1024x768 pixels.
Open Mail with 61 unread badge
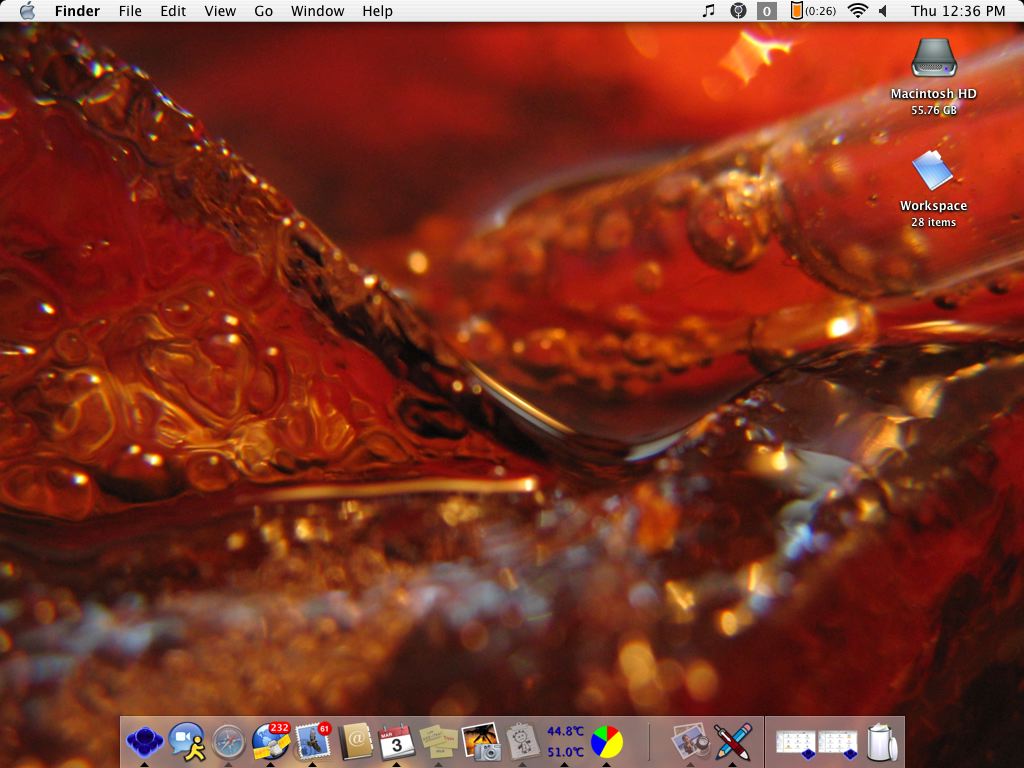[x=312, y=741]
